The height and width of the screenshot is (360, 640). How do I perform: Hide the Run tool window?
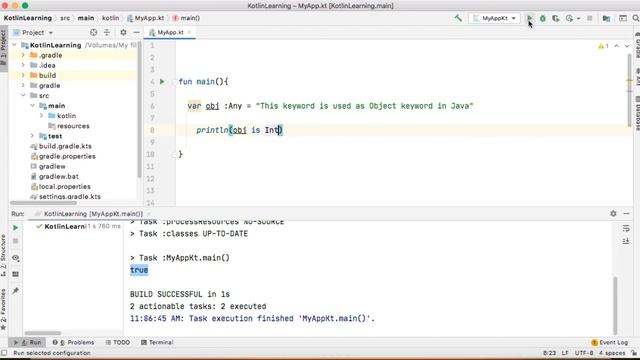(627, 213)
